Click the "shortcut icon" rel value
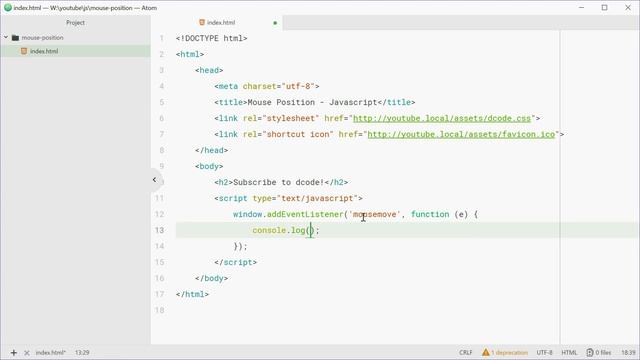Screen dimensions: 640x360 coord(298,134)
